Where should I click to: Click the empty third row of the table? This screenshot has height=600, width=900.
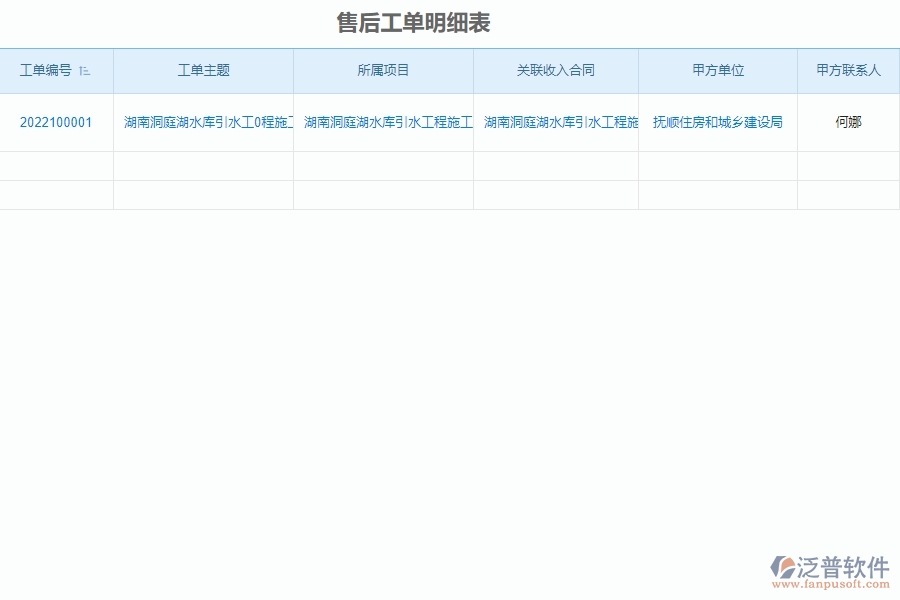(450, 194)
